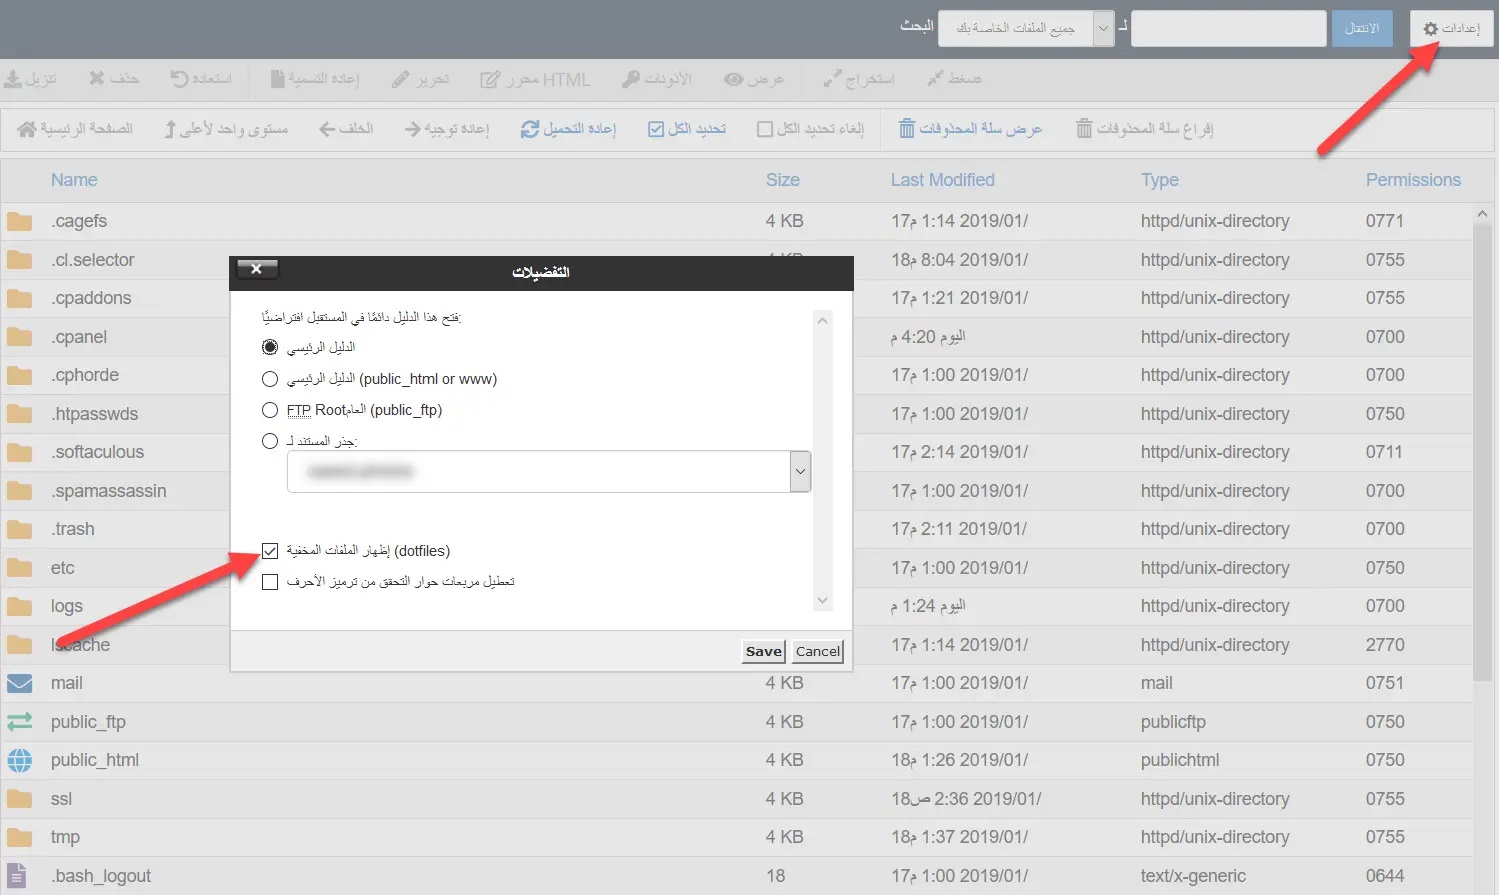Click Unselect All in the toolbar

pyautogui.click(x=811, y=129)
